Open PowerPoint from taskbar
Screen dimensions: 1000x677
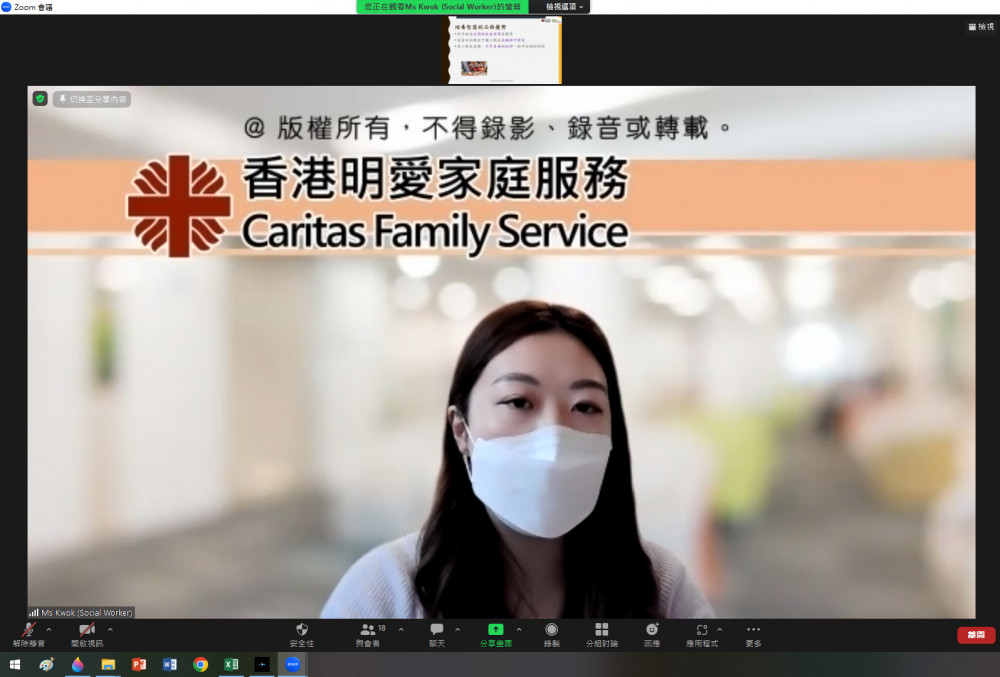(138, 664)
